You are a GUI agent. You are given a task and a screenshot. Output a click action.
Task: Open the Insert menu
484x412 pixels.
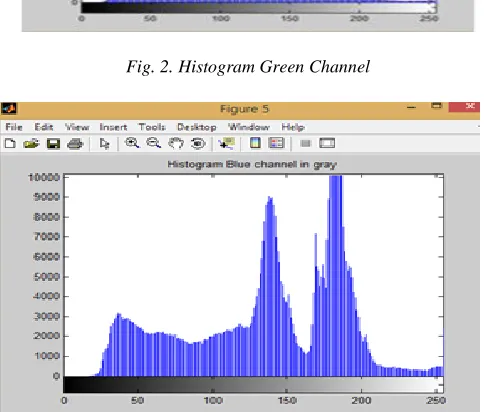(x=113, y=127)
